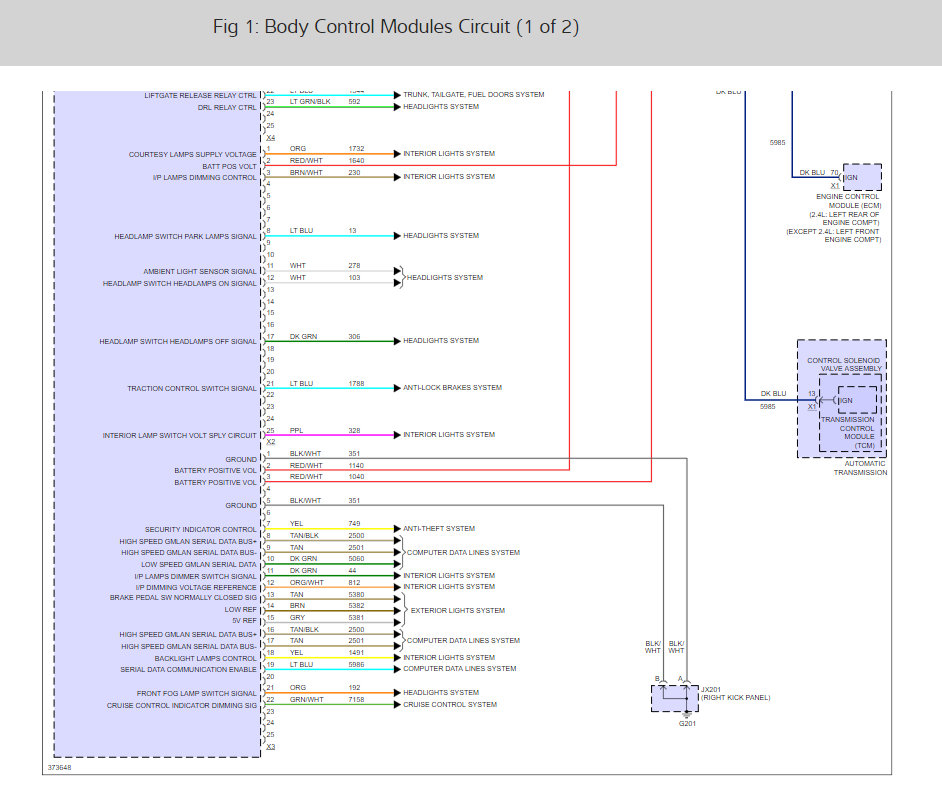The image size is (942, 799).
Task: Select 'TRACTION CONTROL SWITCH SIGNAL' label
Action: tap(192, 389)
